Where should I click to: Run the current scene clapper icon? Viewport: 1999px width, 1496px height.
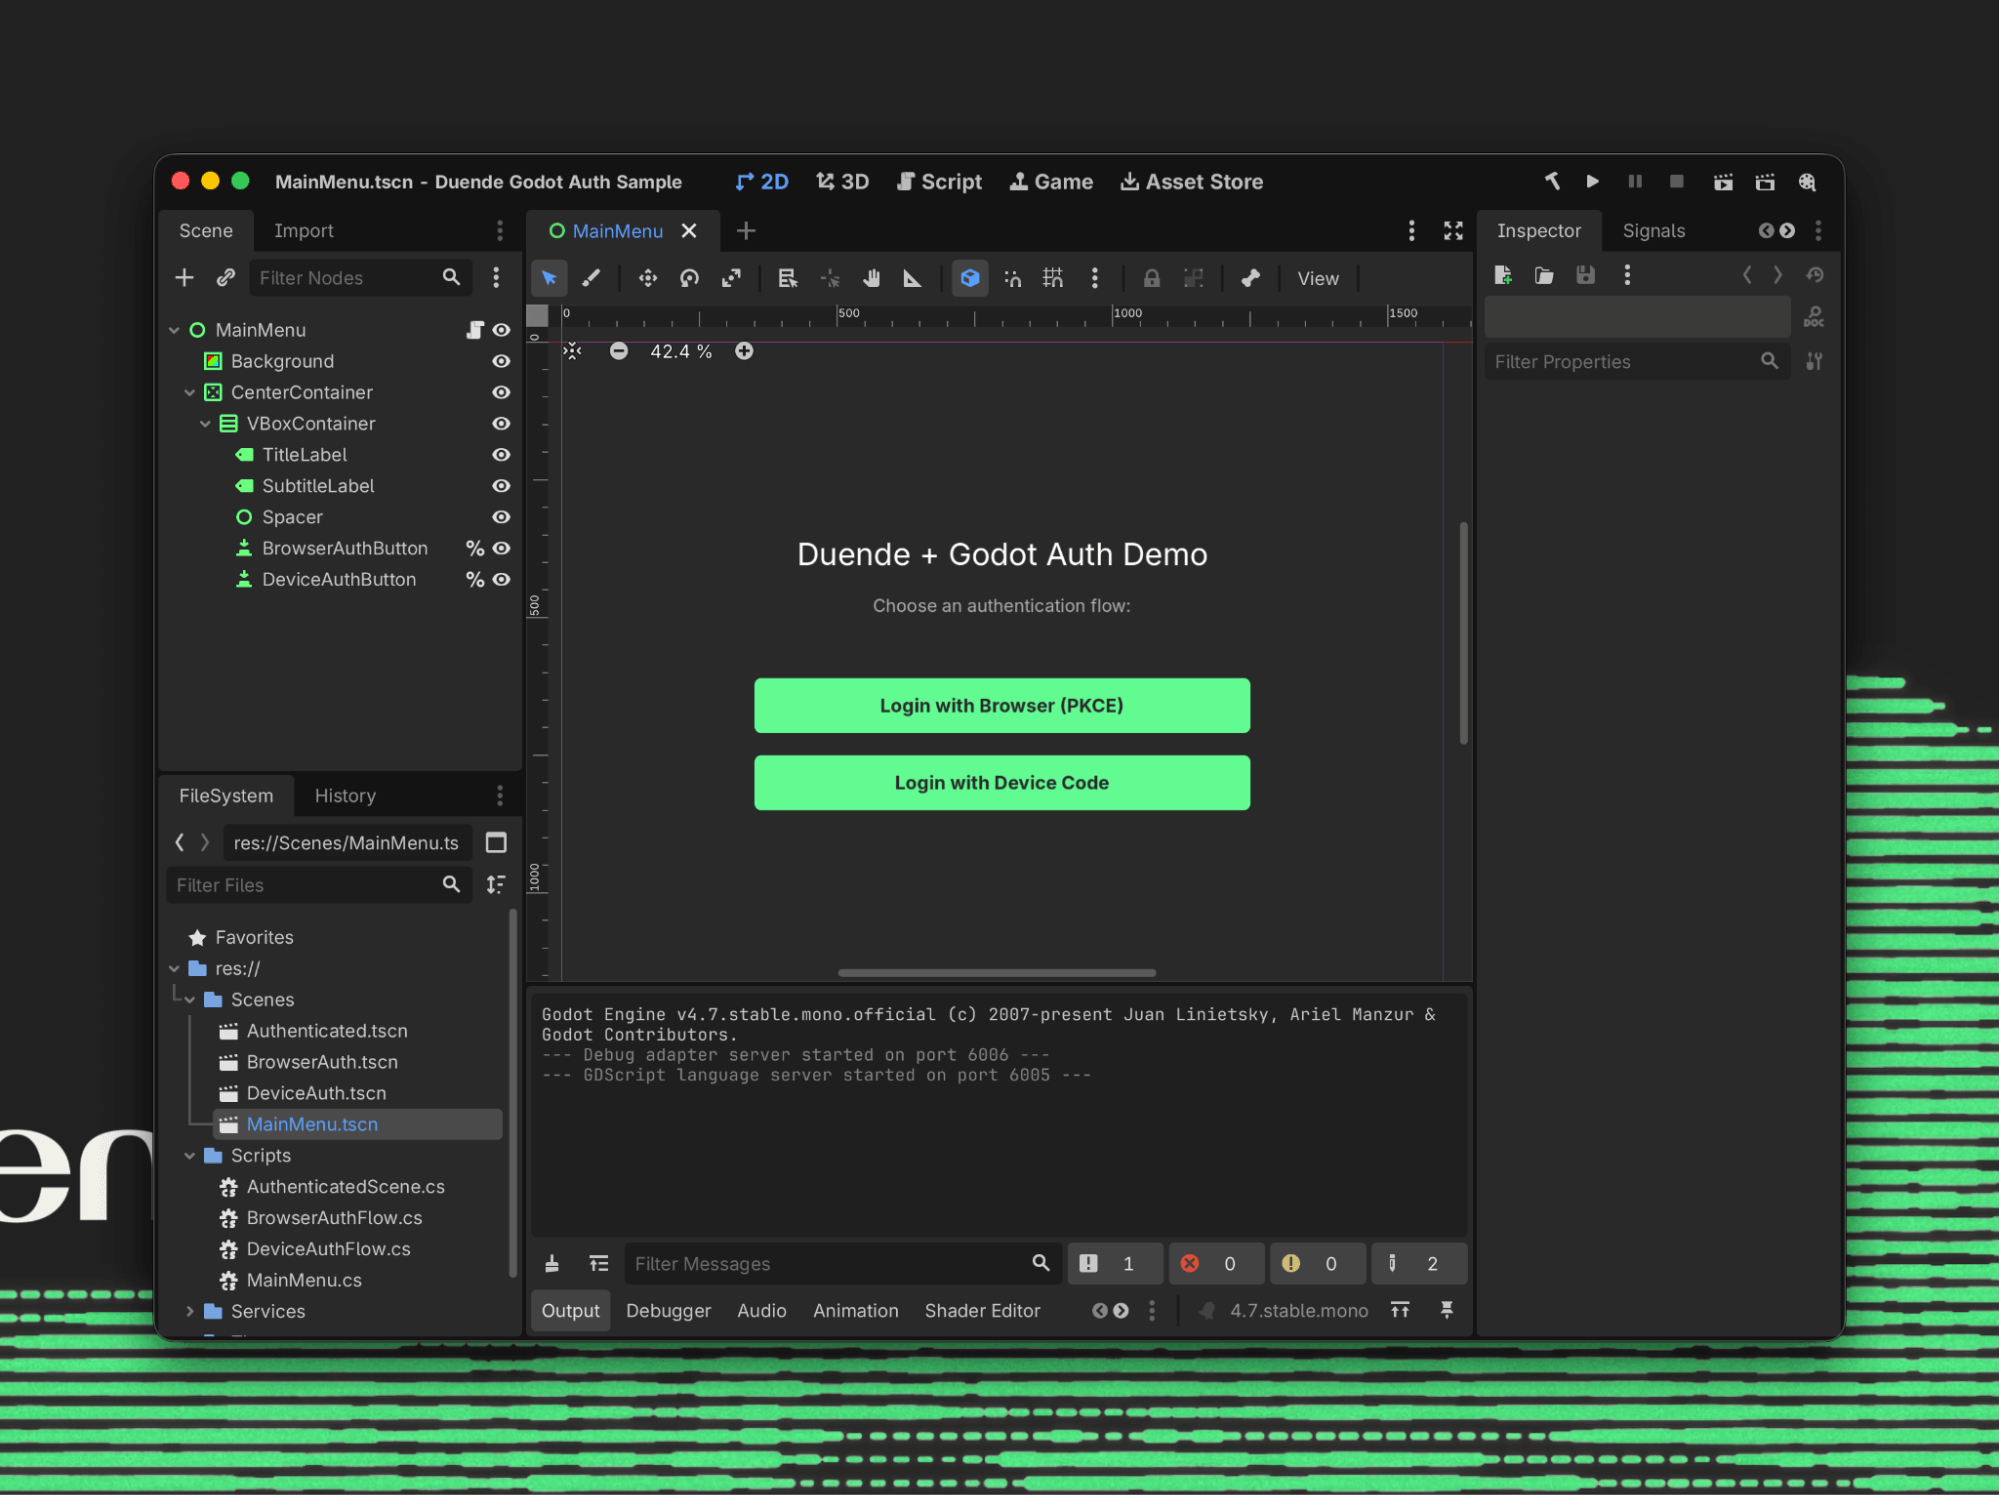(x=1722, y=181)
